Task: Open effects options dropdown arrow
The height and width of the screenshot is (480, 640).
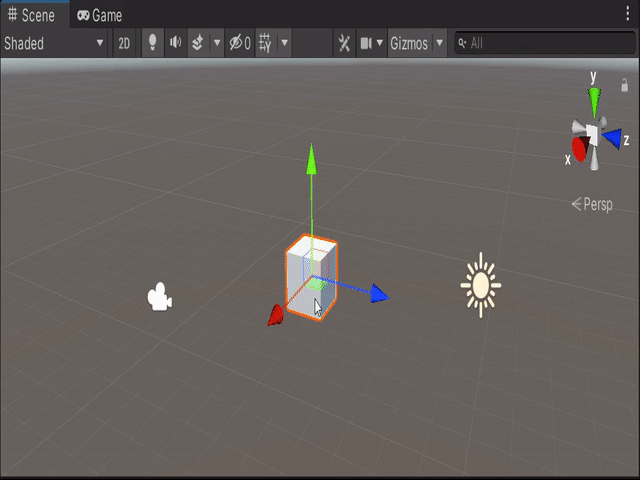Action: click(x=217, y=43)
